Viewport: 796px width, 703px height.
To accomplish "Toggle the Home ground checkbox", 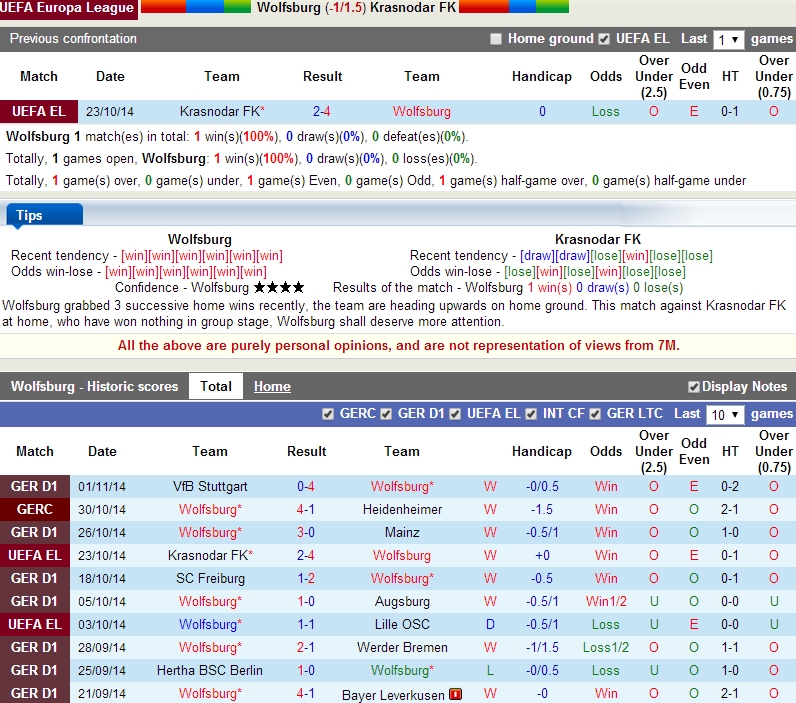I will point(496,39).
